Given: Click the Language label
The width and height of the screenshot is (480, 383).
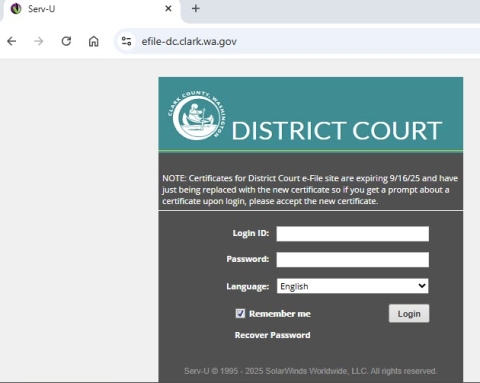Looking at the screenshot, I should 248,287.
